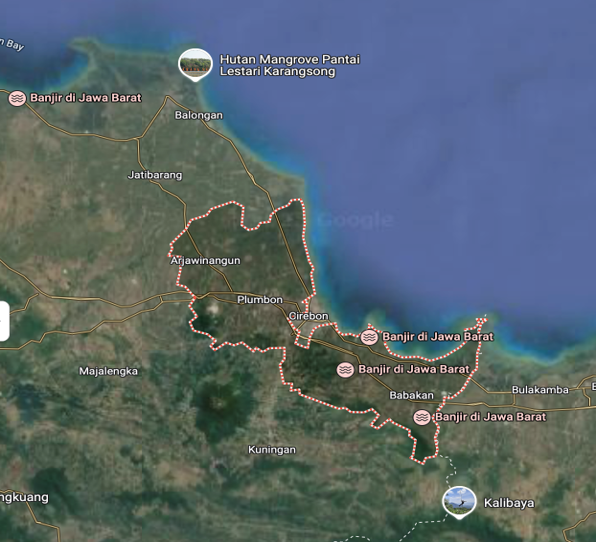Select the Plumbon place label
This screenshot has width=596, height=542.
(x=260, y=300)
